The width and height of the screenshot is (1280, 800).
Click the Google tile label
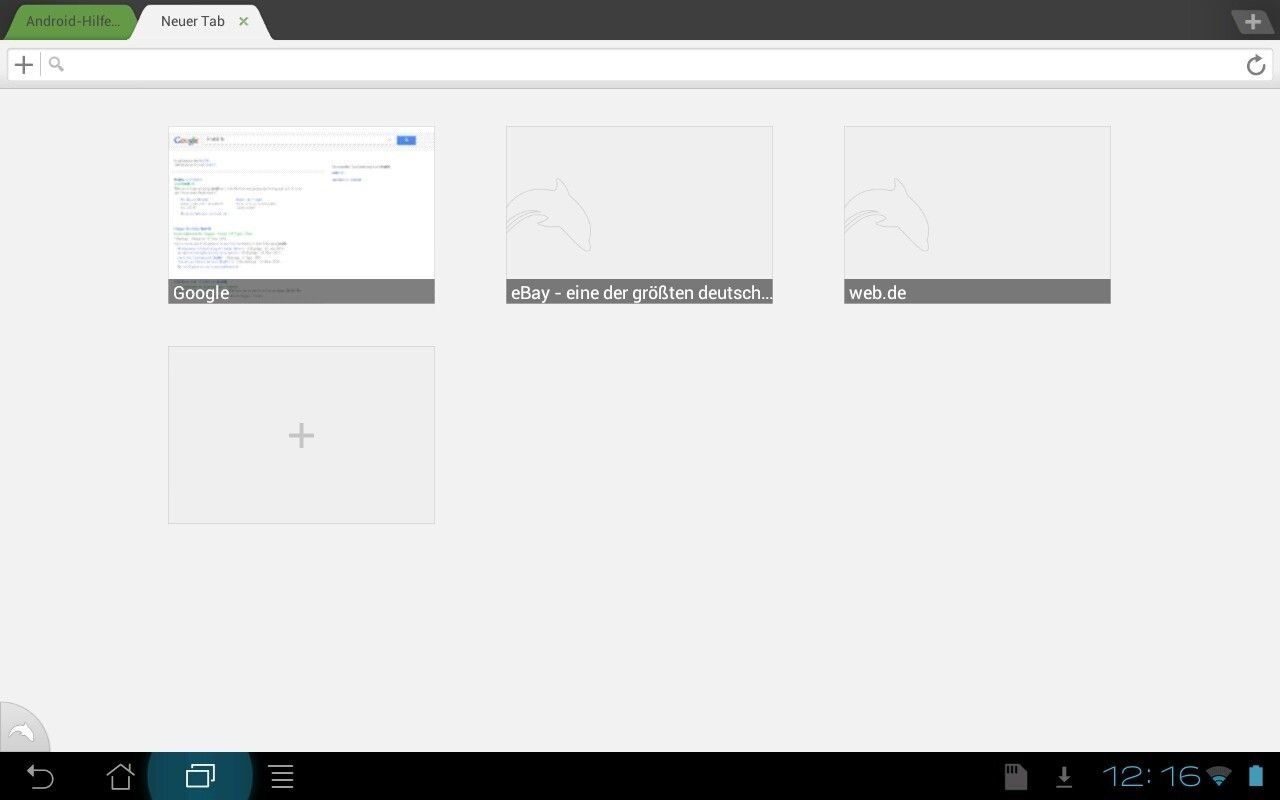click(201, 293)
